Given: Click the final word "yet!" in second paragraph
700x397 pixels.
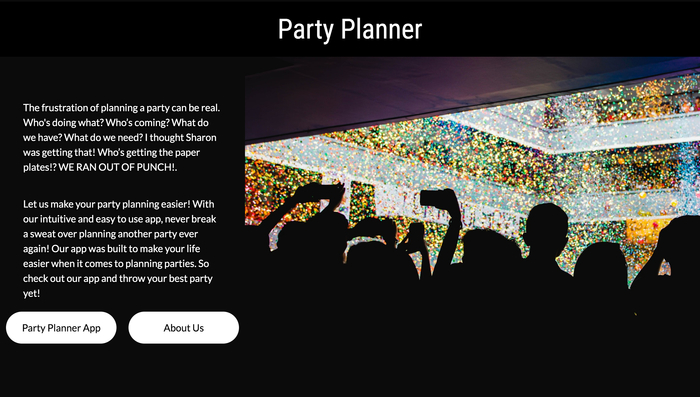Looking at the screenshot, I should [x=32, y=293].
